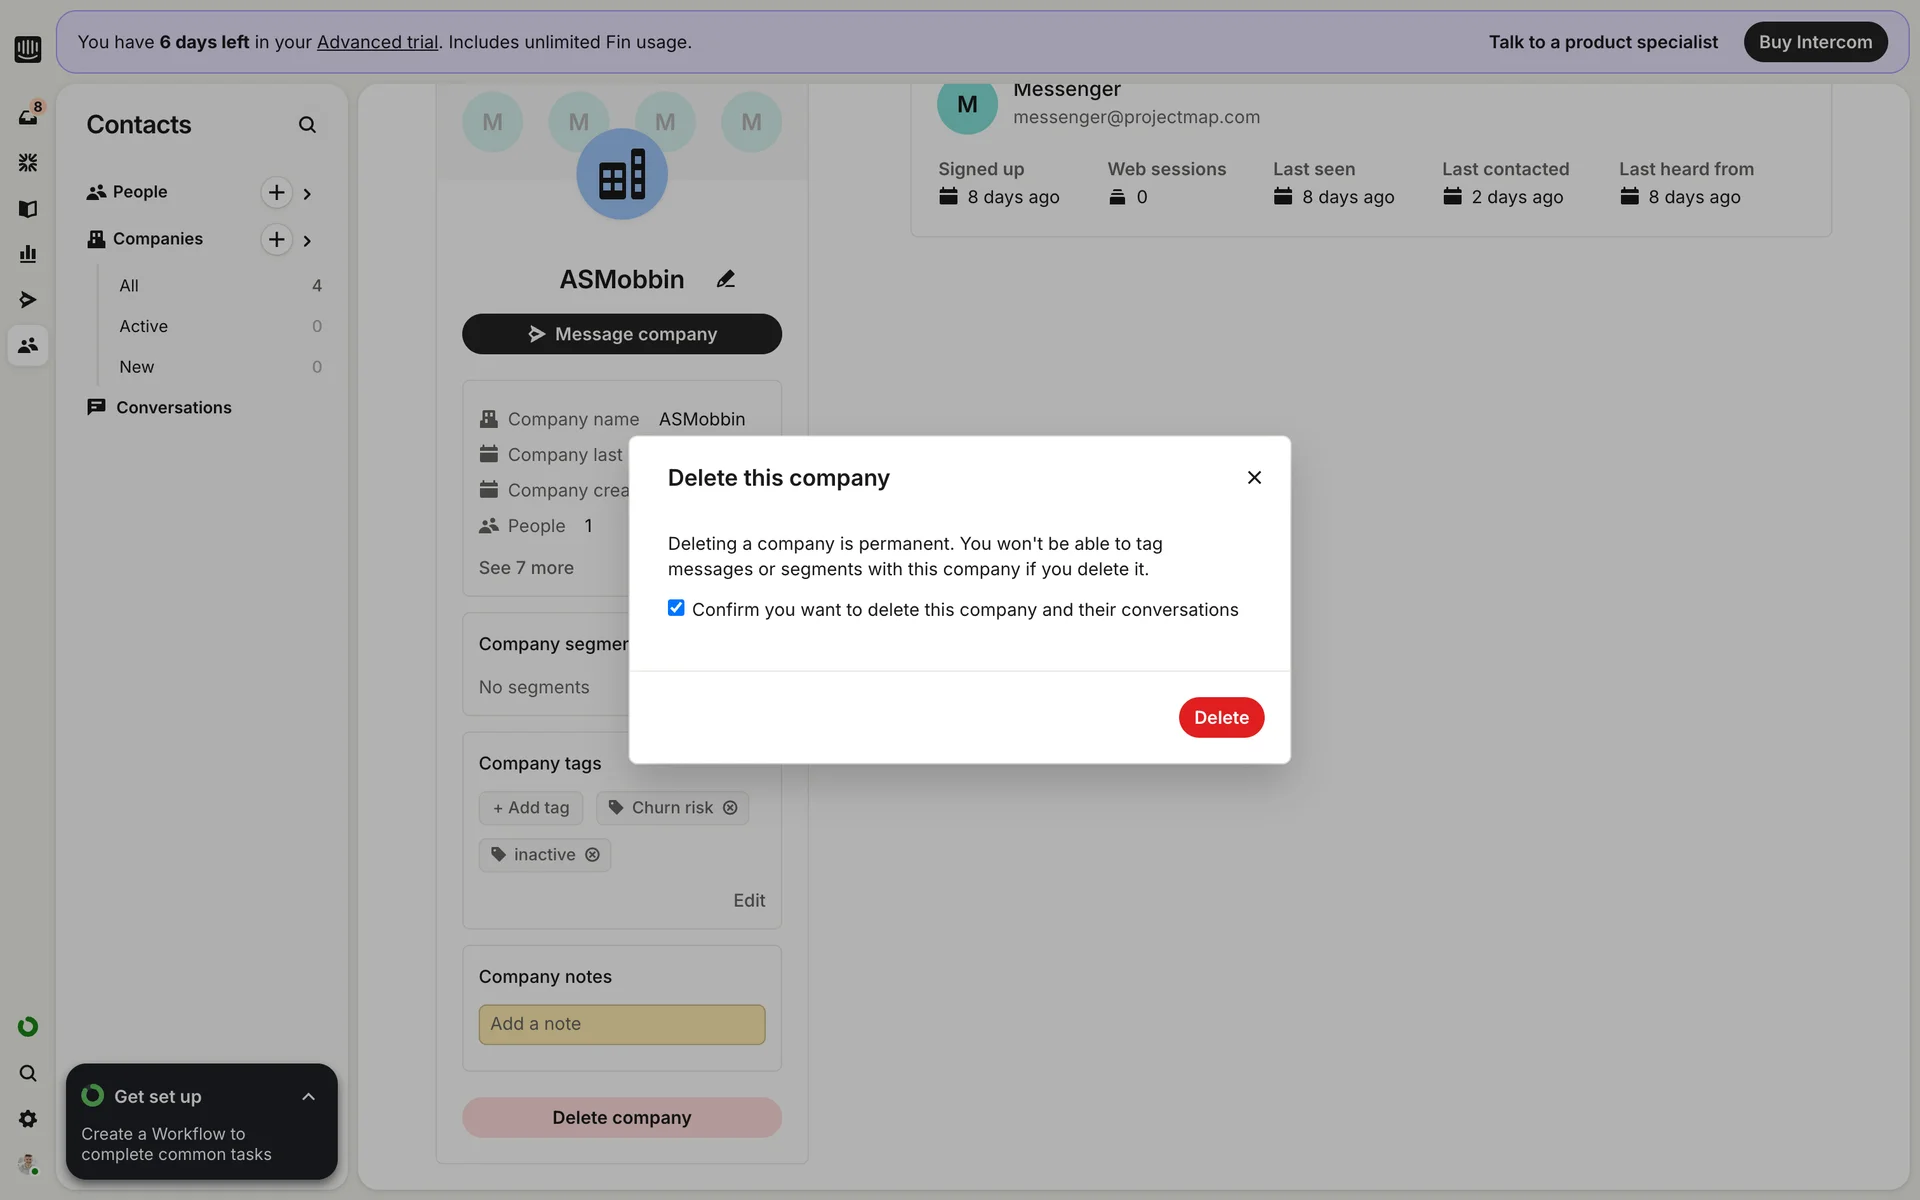This screenshot has height=1200, width=1920.
Task: Open the Settings gear icon
Action: [28, 1119]
